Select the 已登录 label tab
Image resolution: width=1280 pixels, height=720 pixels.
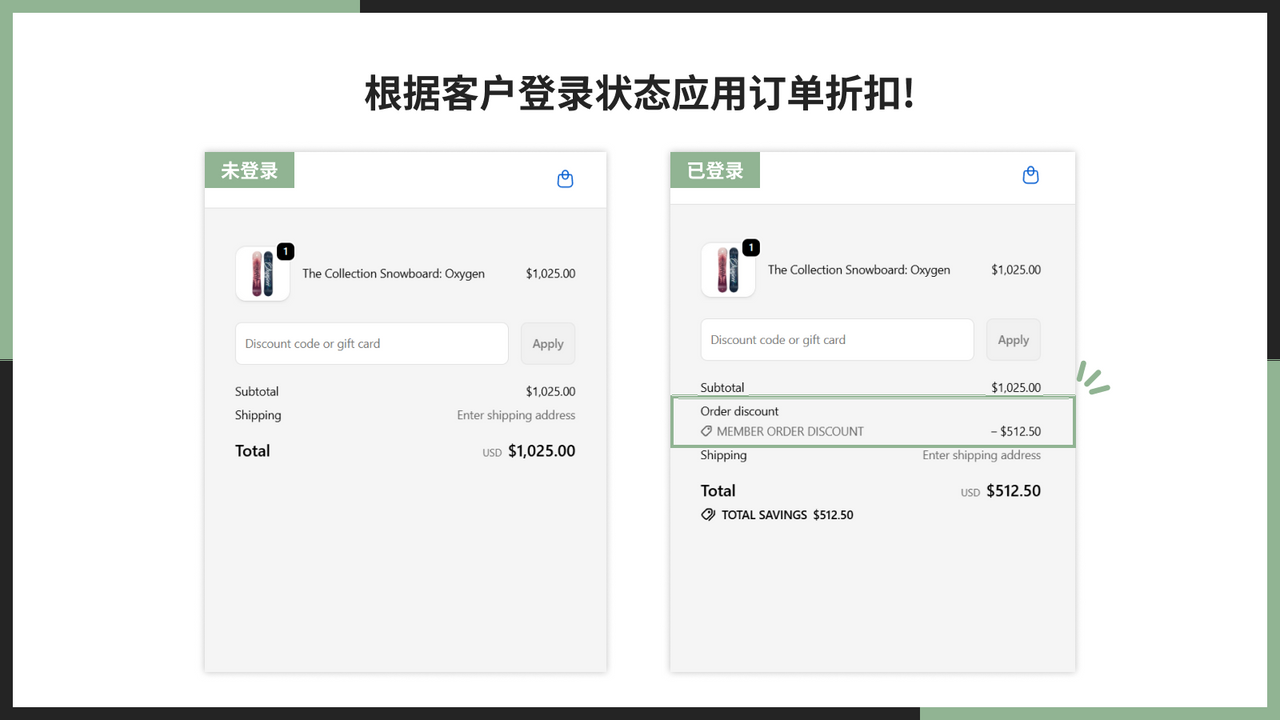[x=715, y=170]
